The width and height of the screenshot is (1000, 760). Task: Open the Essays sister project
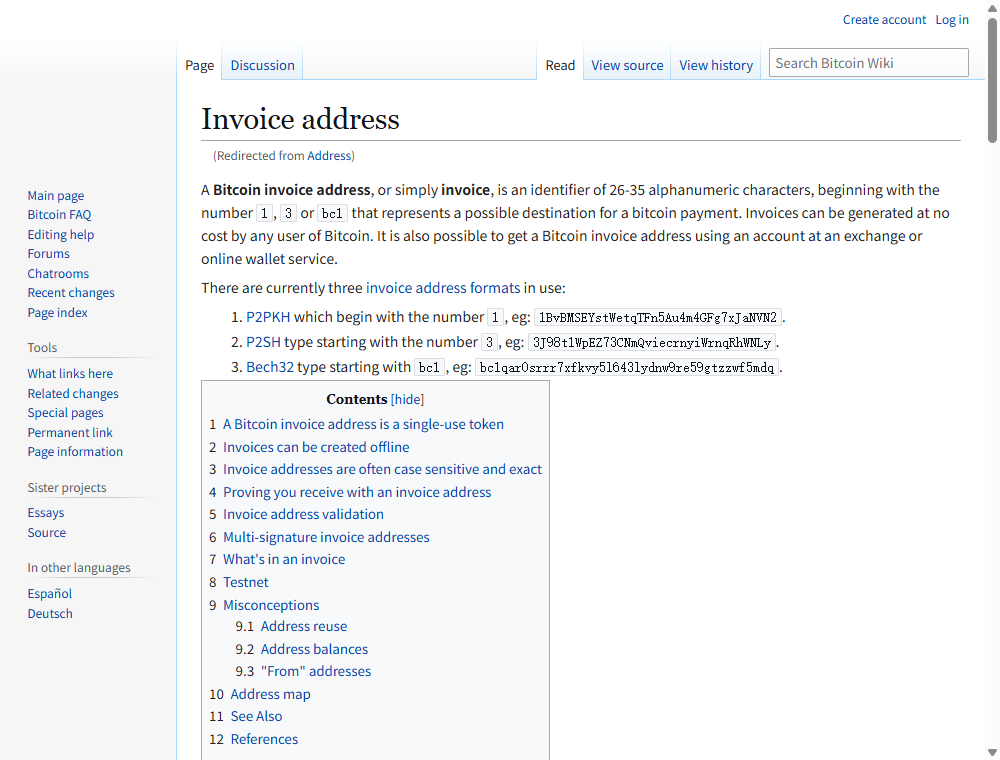pos(46,513)
